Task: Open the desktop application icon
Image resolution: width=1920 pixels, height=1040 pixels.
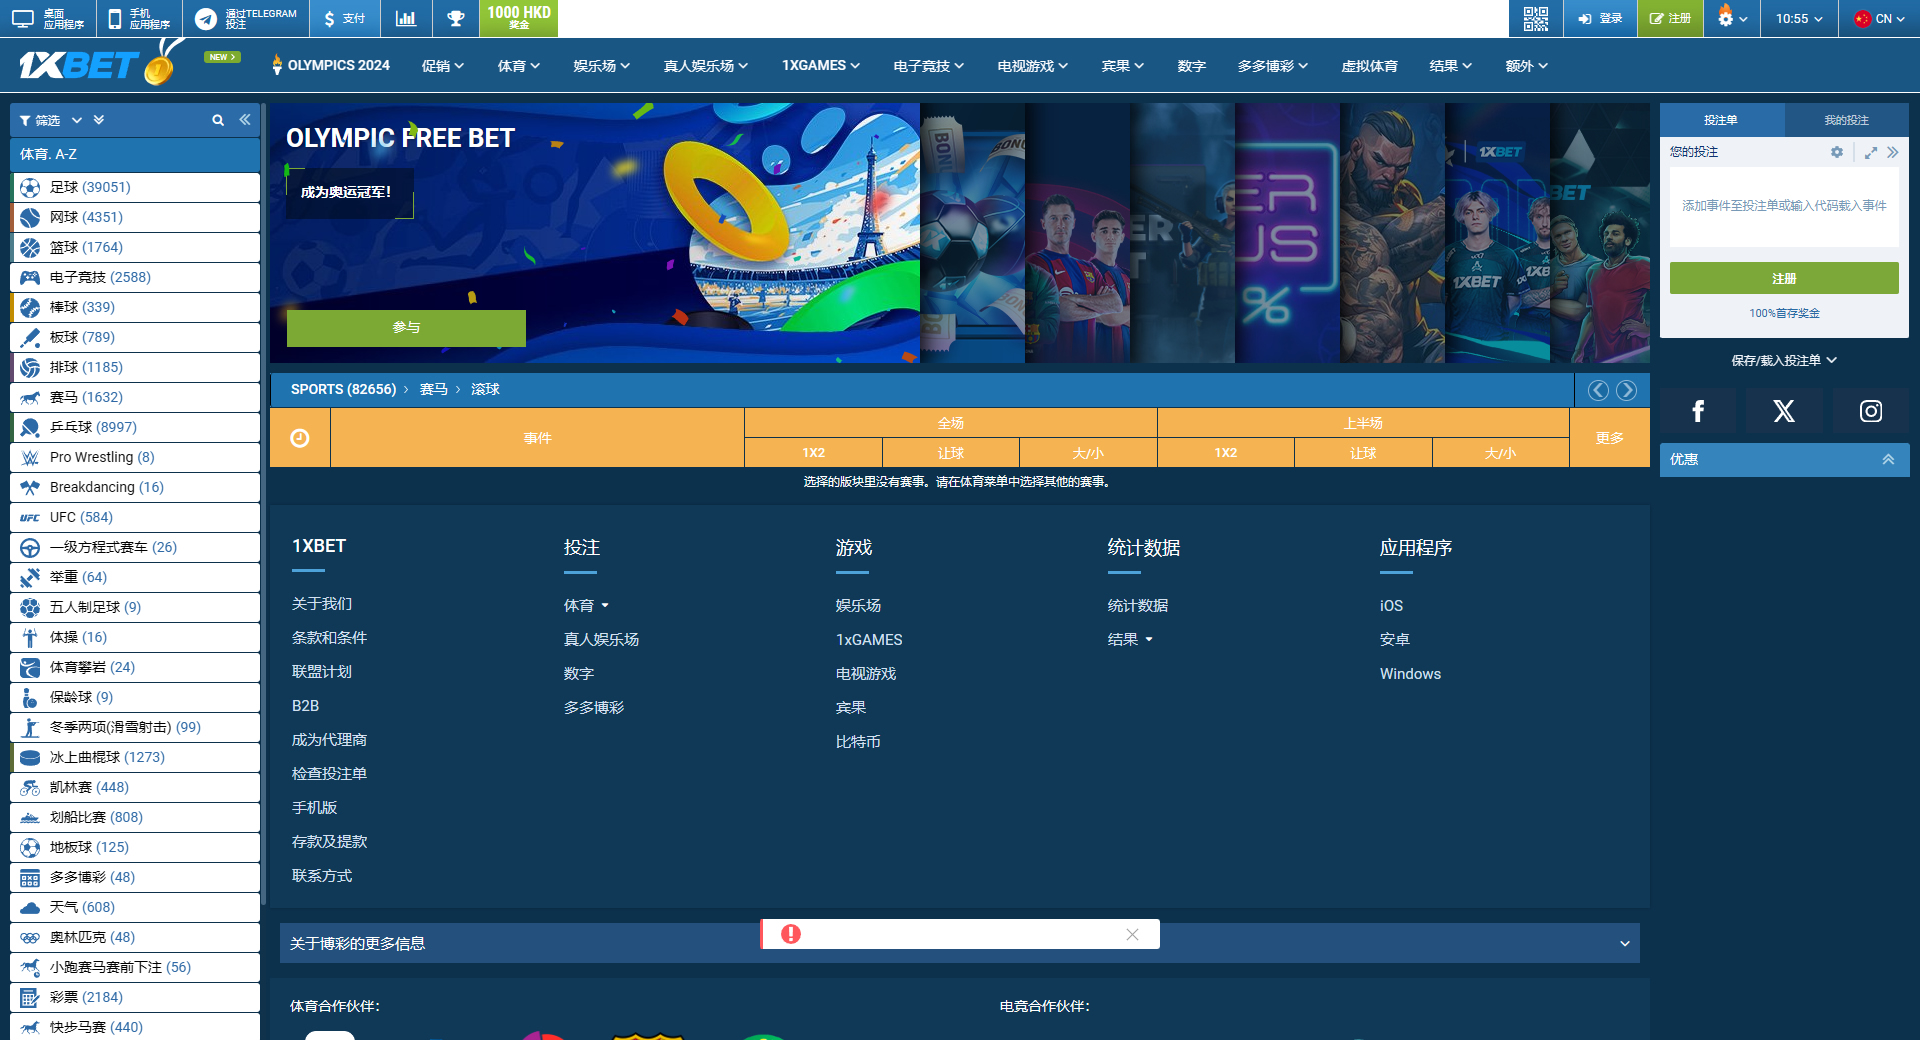Action: [23, 18]
